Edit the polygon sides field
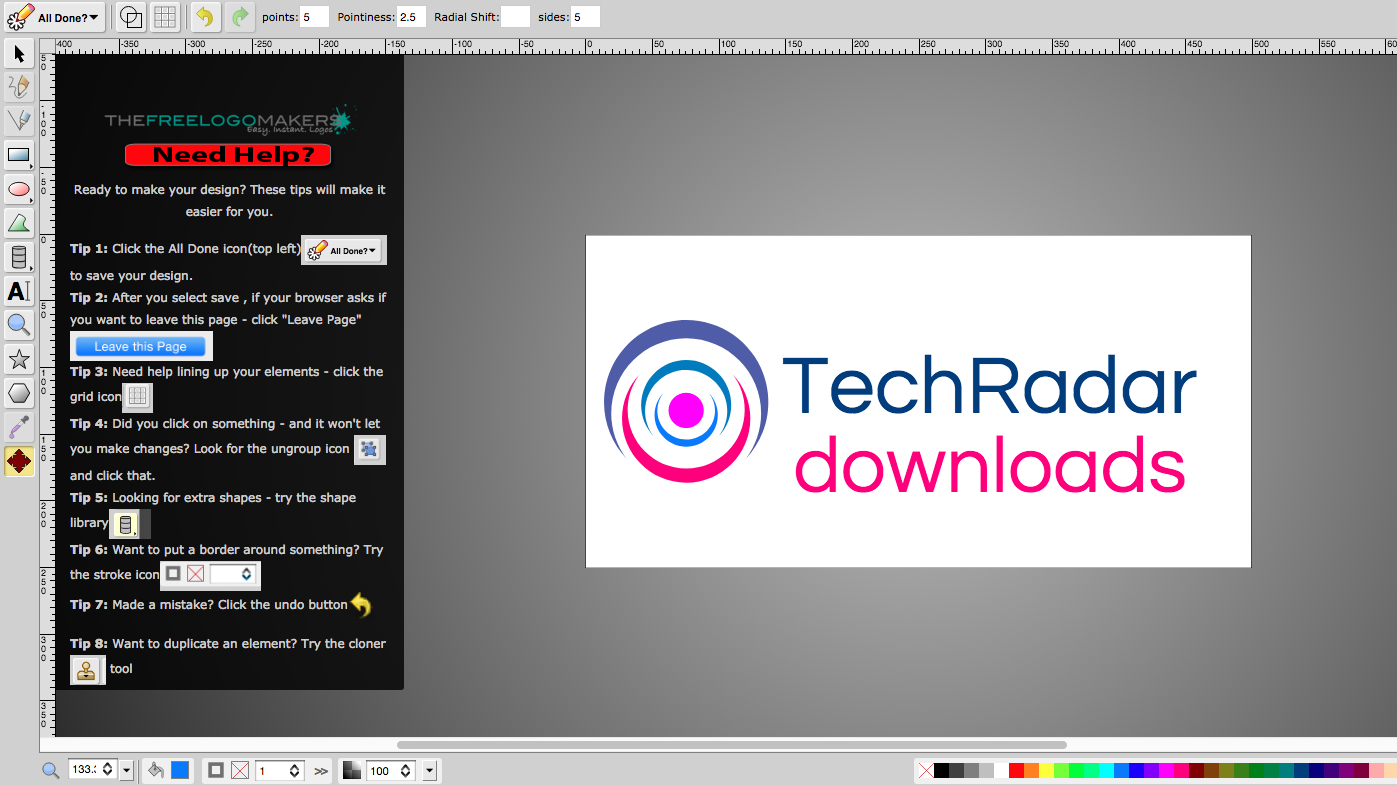Image resolution: width=1397 pixels, height=786 pixels. (x=585, y=17)
